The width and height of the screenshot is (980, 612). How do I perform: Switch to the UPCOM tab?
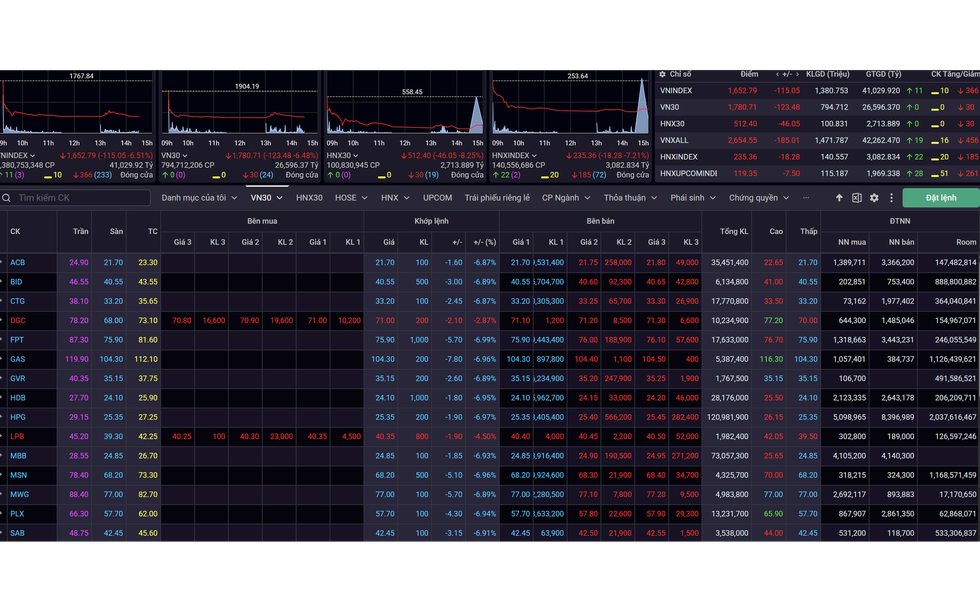437,198
